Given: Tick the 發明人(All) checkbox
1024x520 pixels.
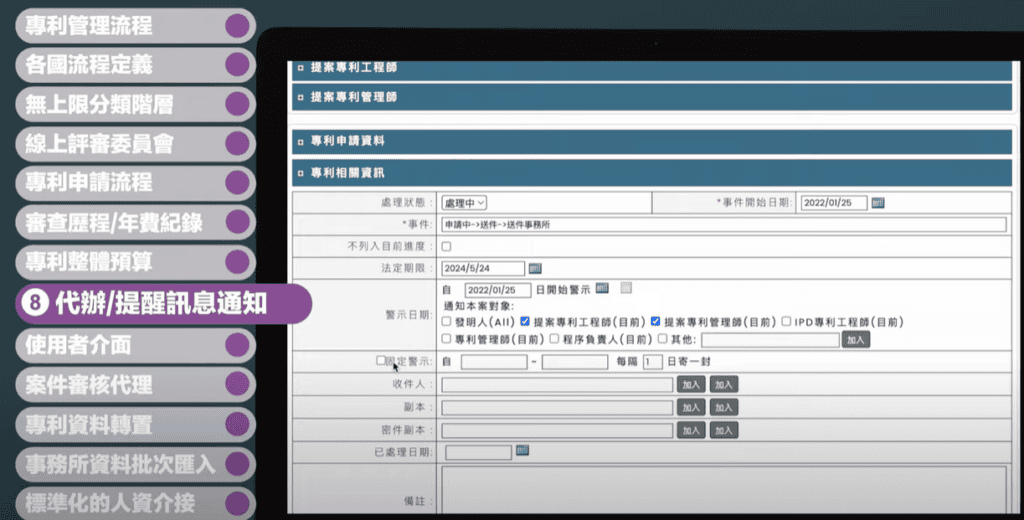Looking at the screenshot, I should 446,322.
